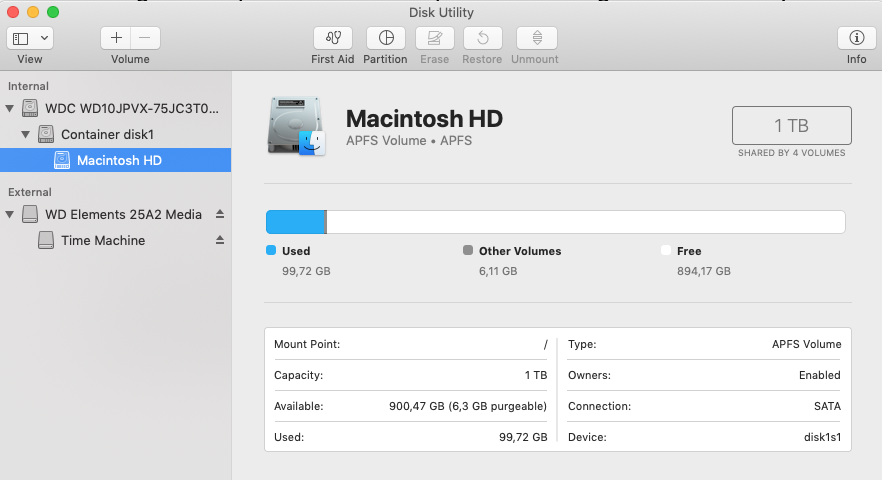Open the Partition tool

coord(386,38)
